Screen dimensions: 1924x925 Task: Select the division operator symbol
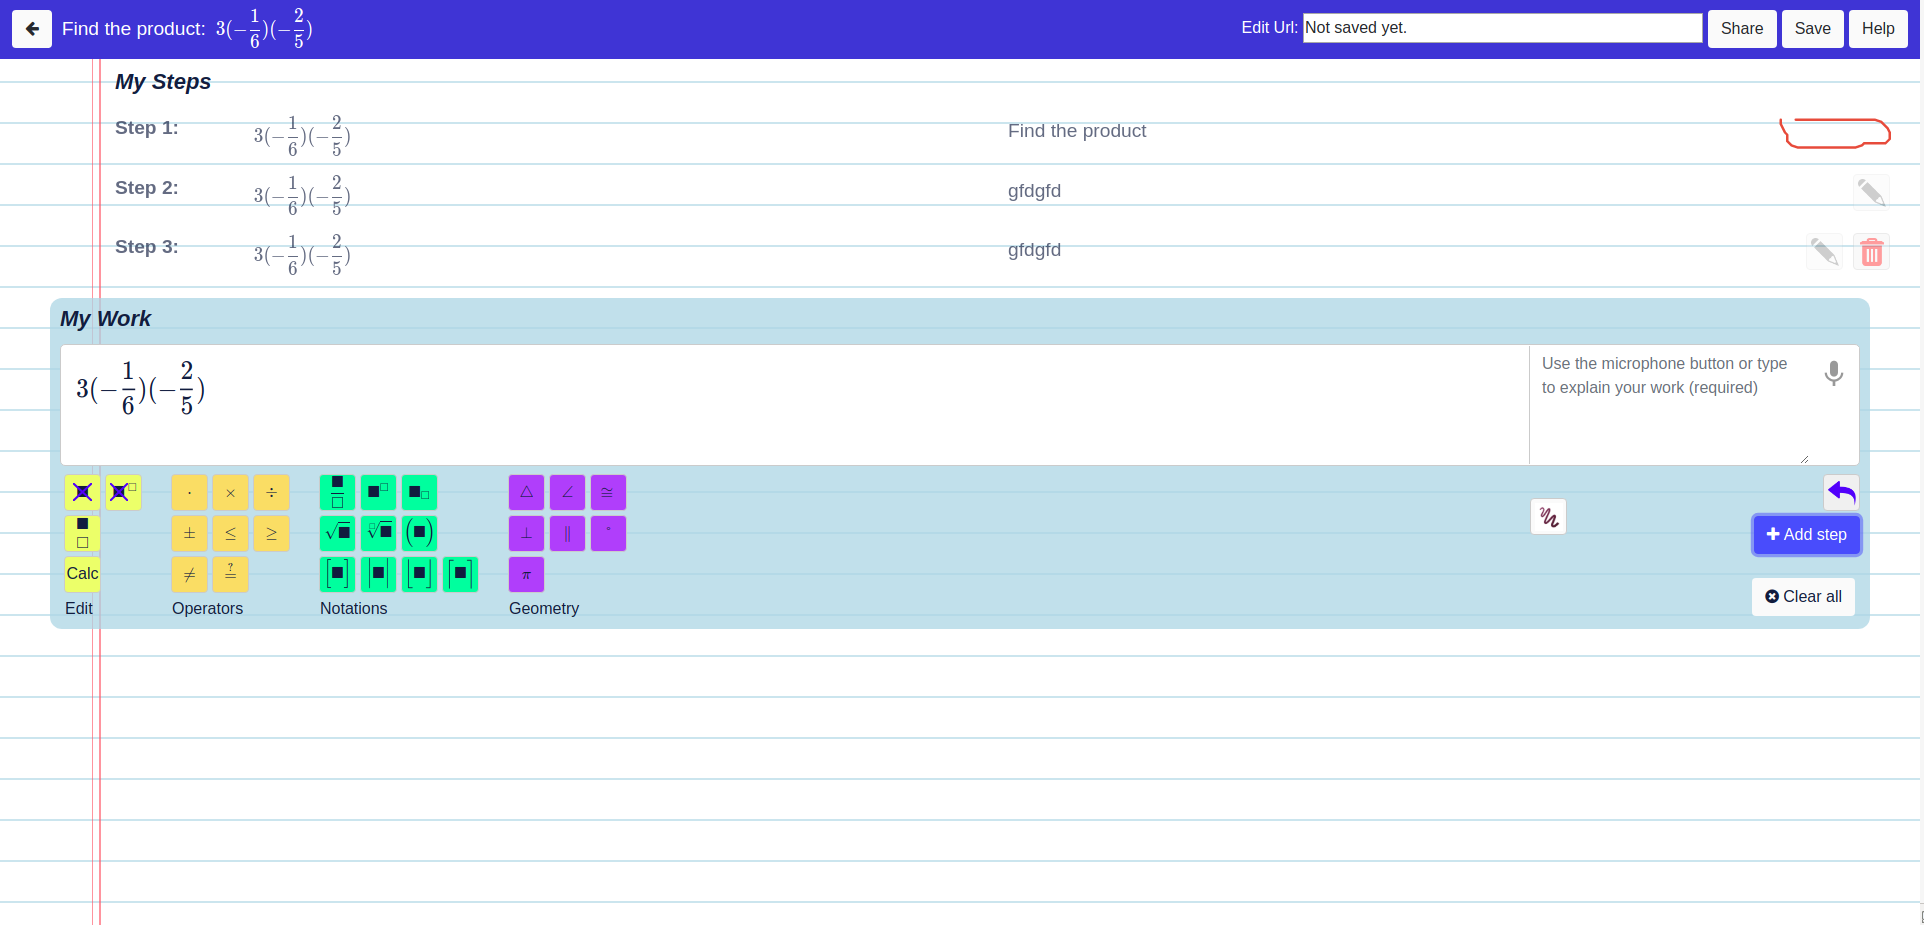point(271,492)
